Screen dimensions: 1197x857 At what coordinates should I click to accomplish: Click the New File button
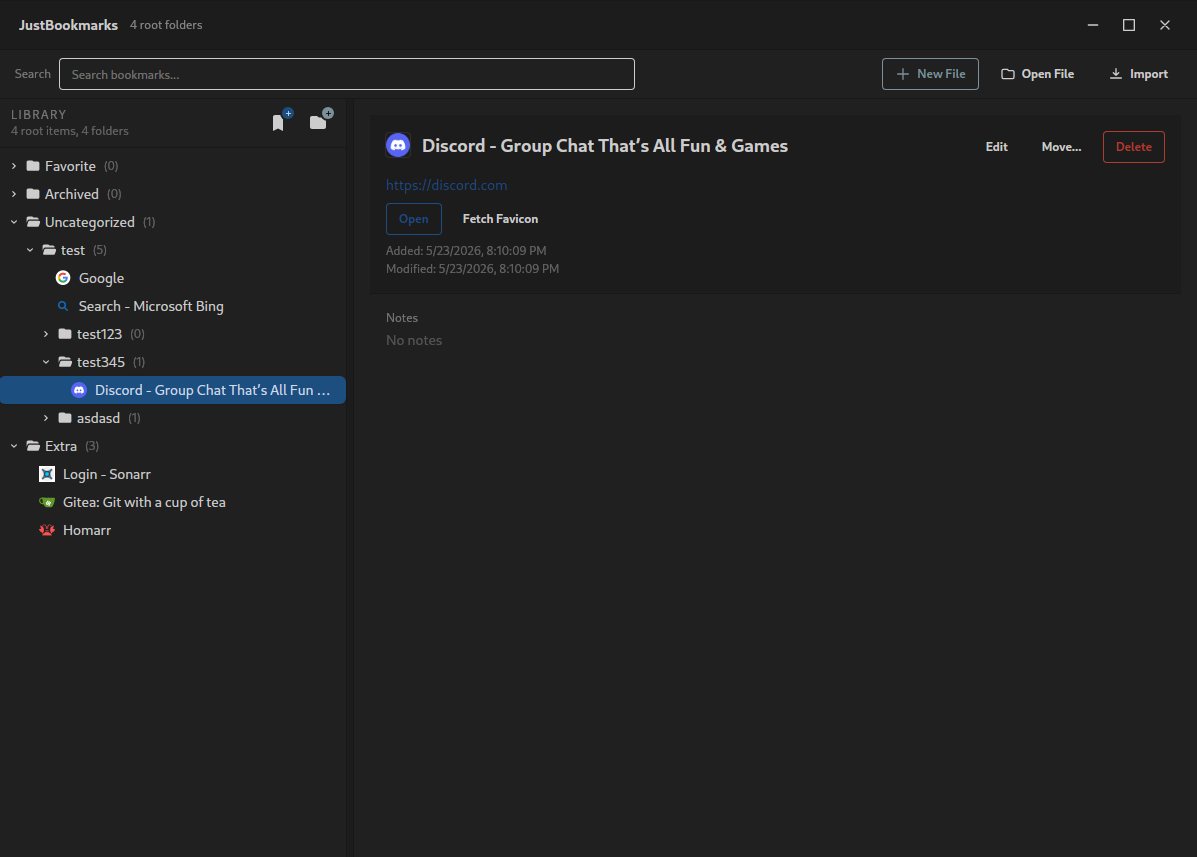coord(930,74)
